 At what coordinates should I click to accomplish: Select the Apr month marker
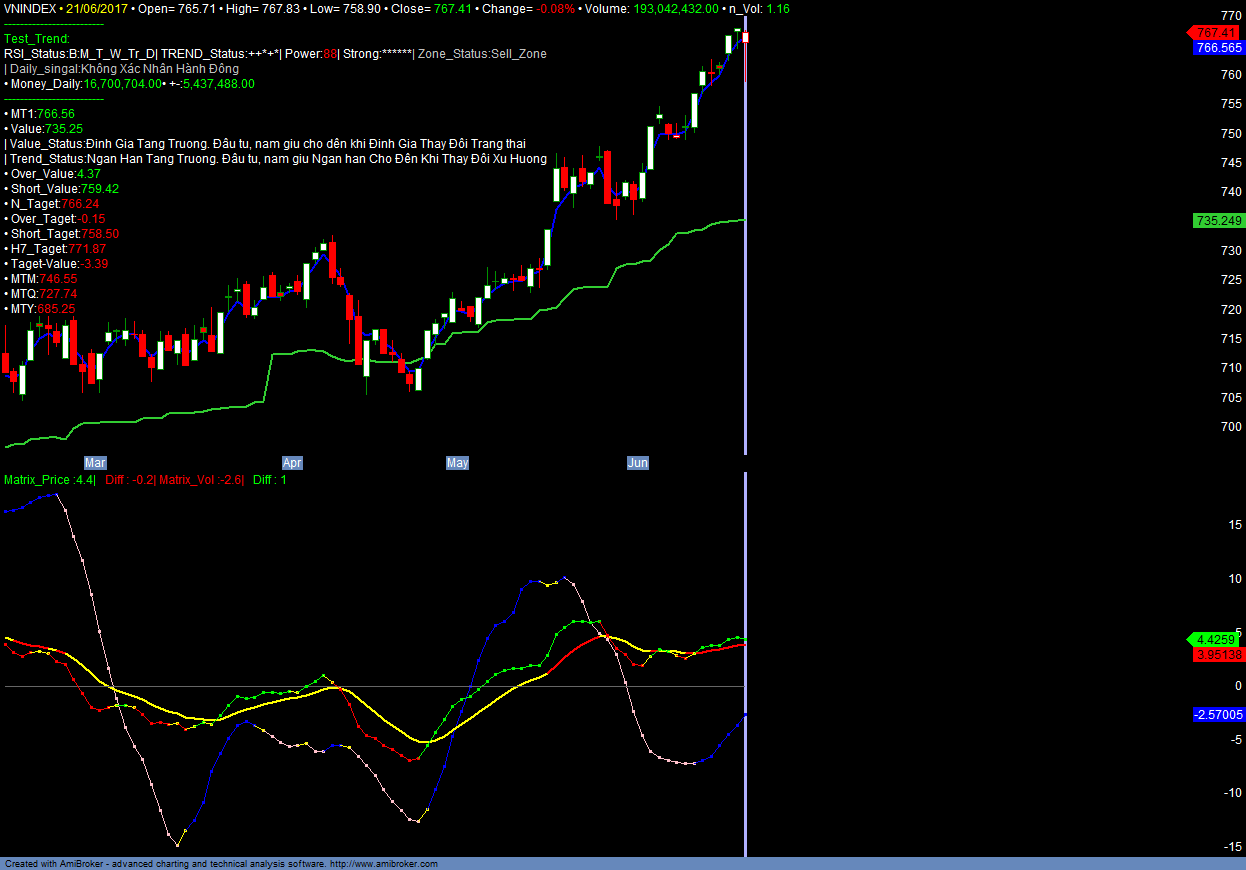[292, 463]
